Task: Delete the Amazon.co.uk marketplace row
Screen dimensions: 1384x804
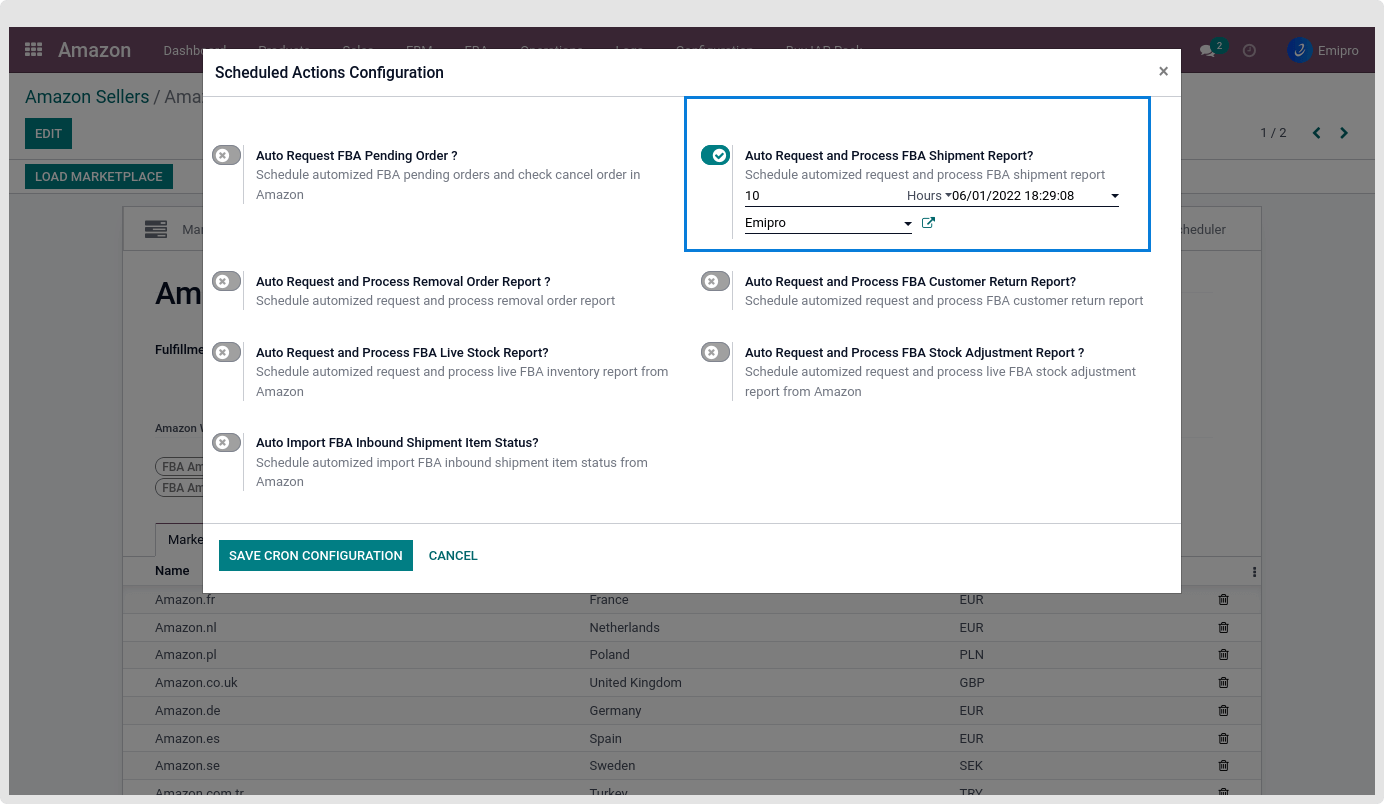Action: [x=1223, y=683]
